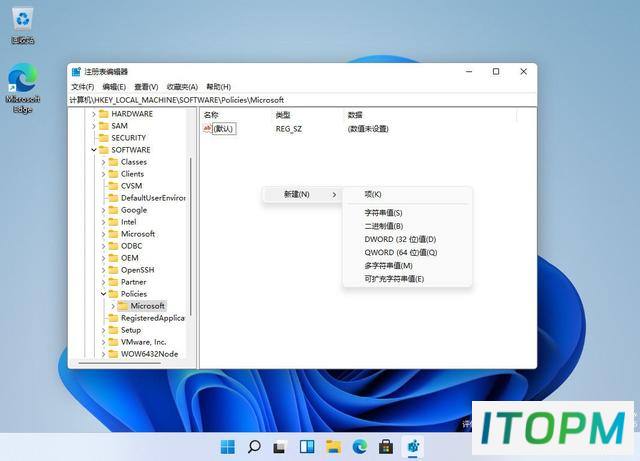Click the (数值未设置) data cell

pos(368,129)
